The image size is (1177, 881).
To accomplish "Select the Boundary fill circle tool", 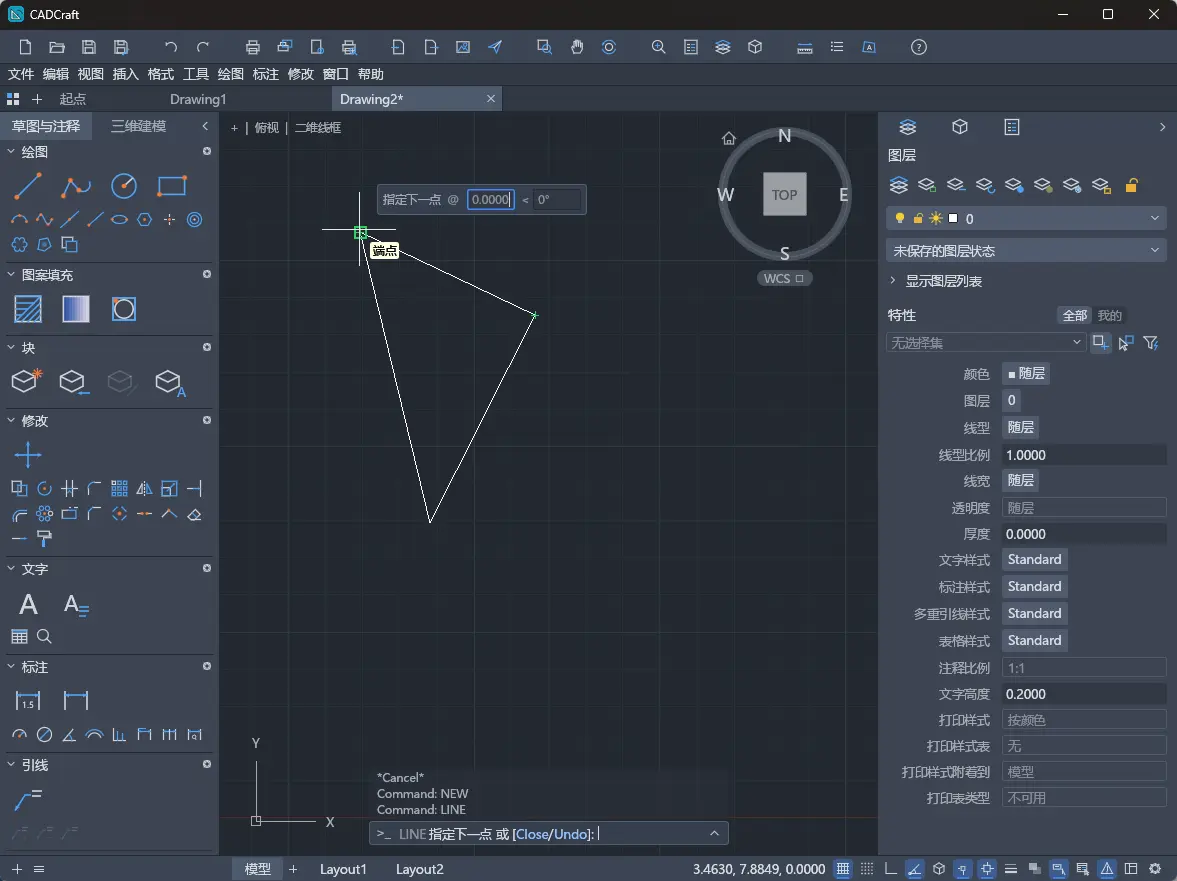I will coord(124,309).
